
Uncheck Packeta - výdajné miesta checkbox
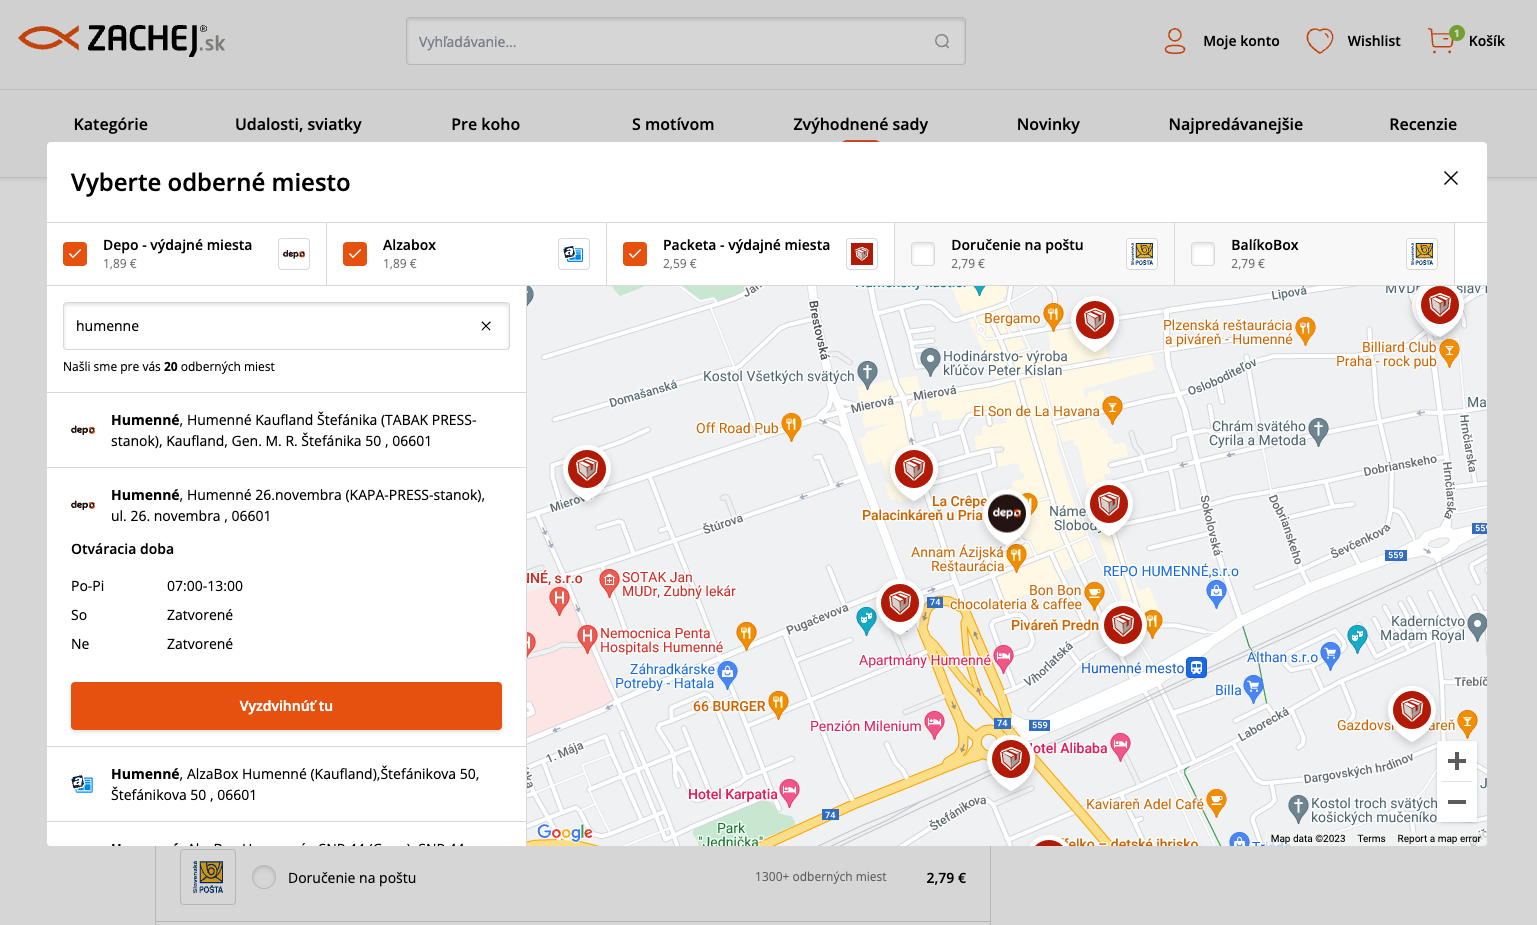coord(635,254)
